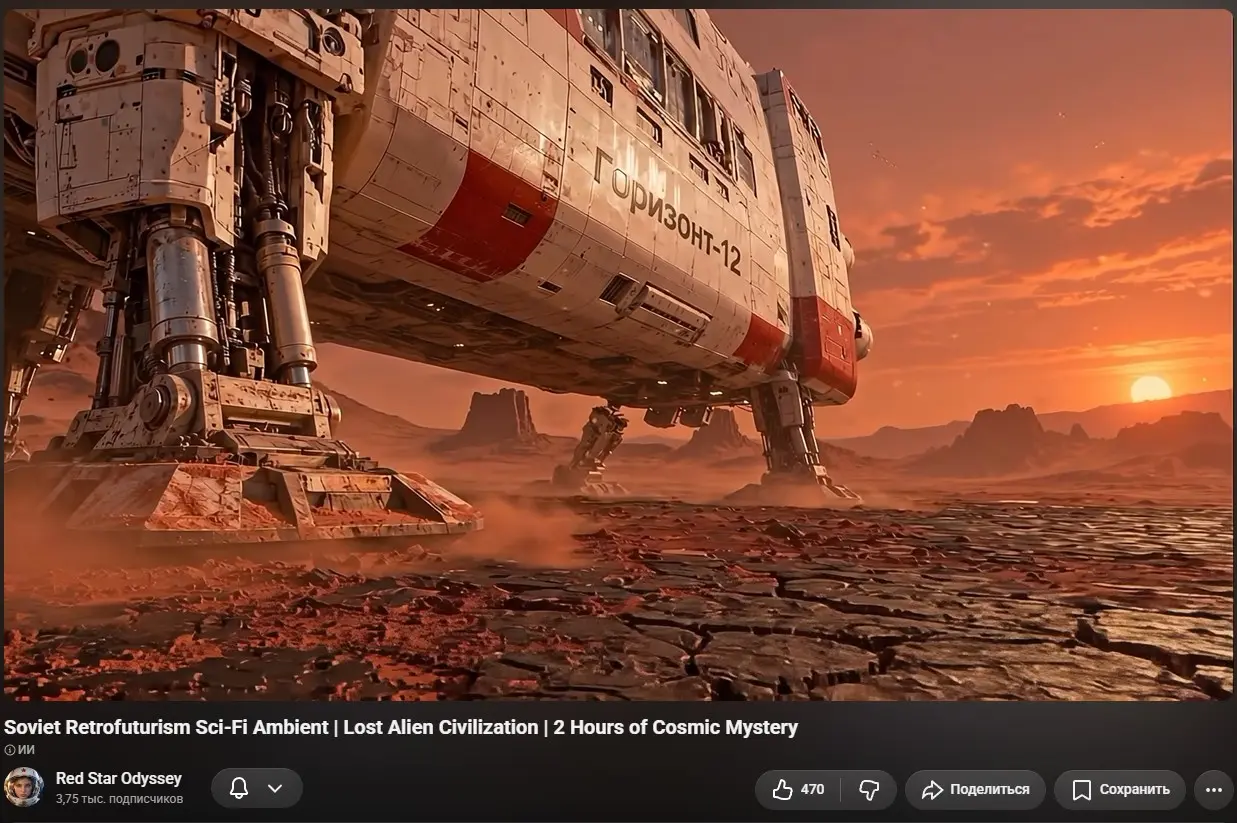Open the three-dot more actions menu
This screenshot has width=1237, height=823.
click(1214, 789)
